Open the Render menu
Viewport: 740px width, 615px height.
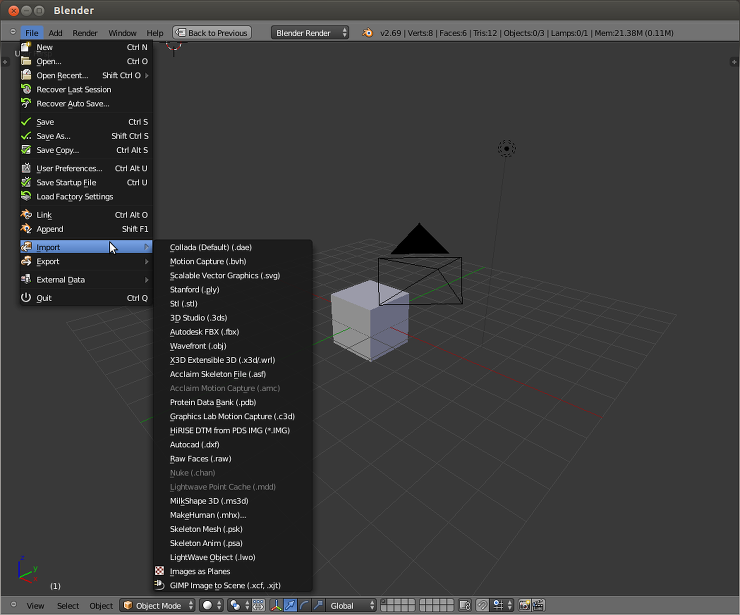pyautogui.click(x=85, y=33)
